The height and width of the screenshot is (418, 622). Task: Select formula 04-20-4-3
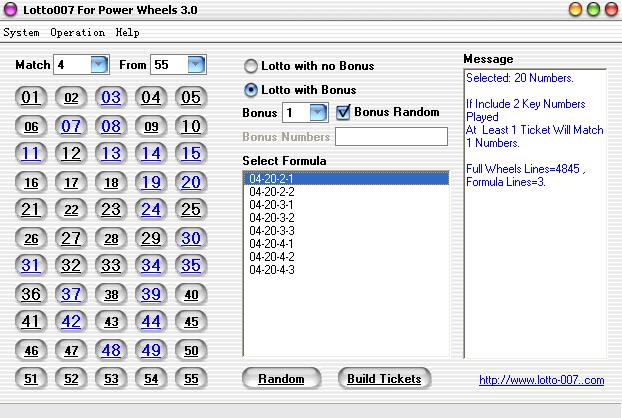(x=346, y=270)
